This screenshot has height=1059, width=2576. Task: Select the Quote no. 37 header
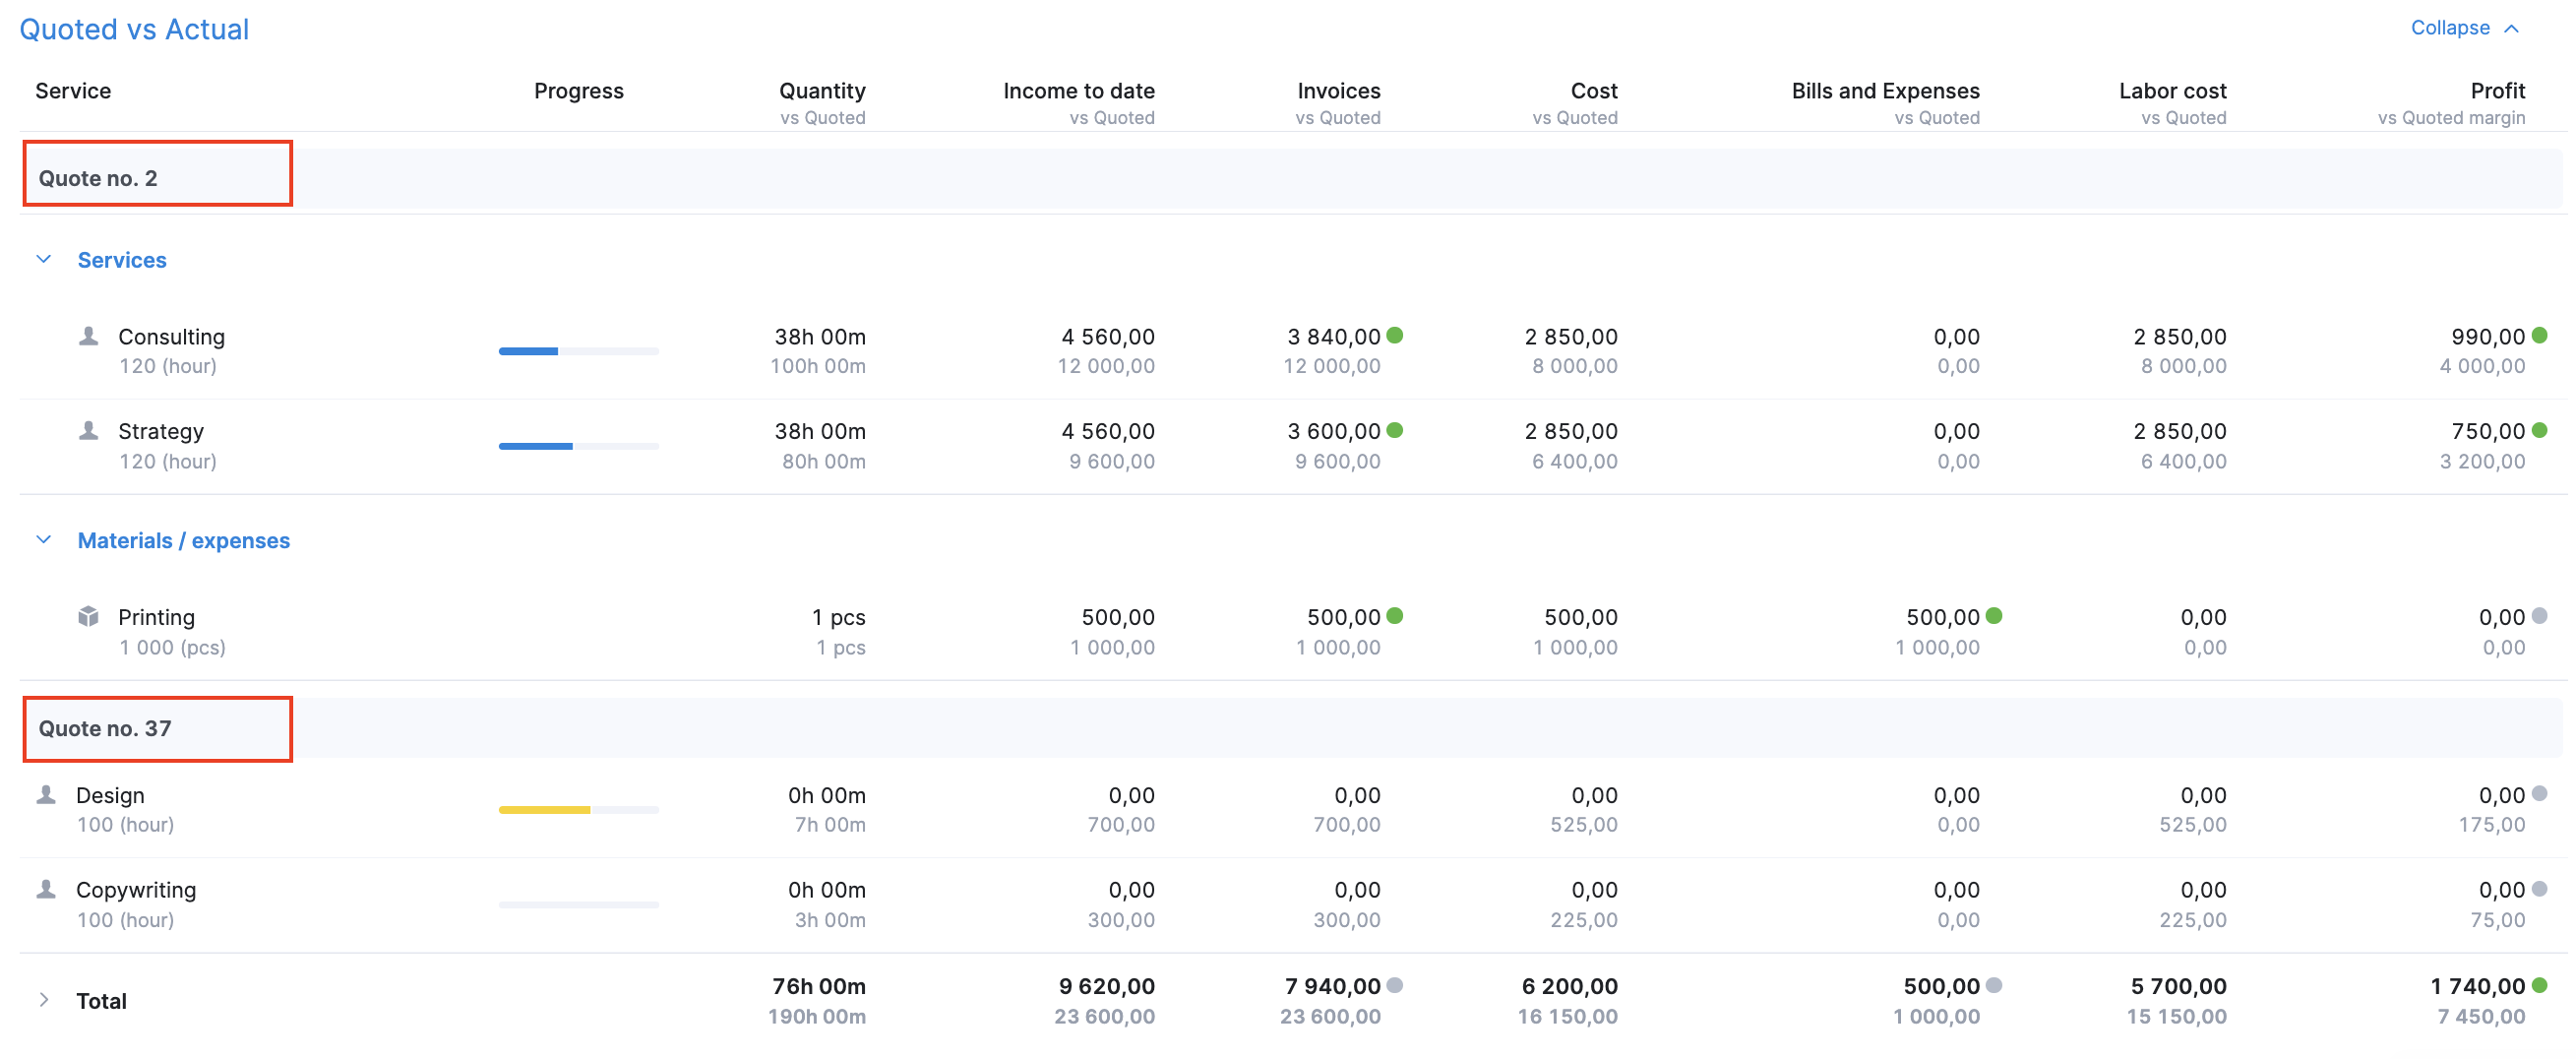[x=104, y=729]
